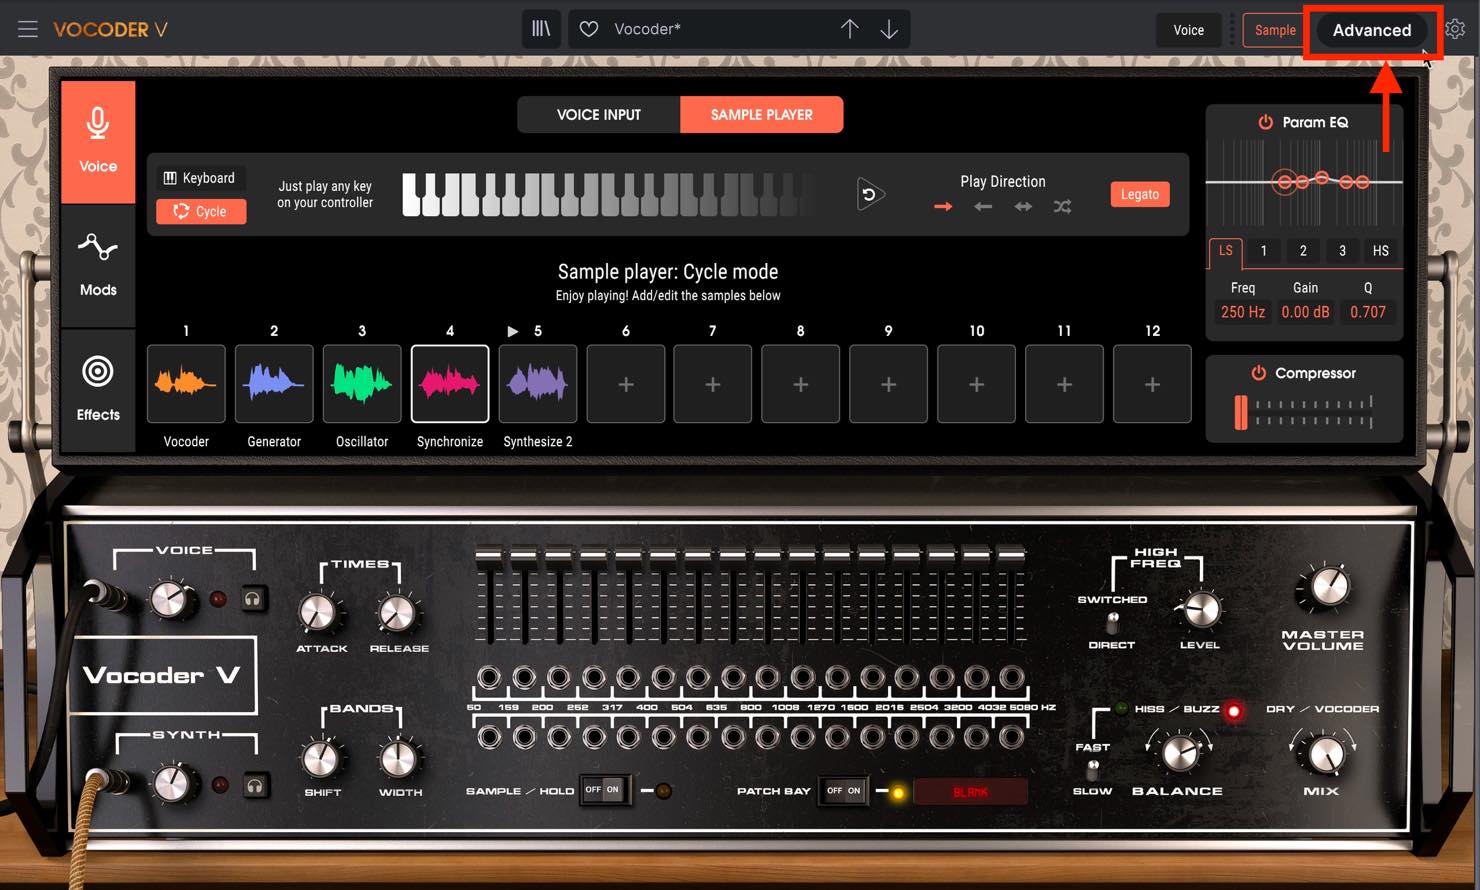Select the Synthesize 2 sample slot 5
This screenshot has height=890, width=1480.
538,384
